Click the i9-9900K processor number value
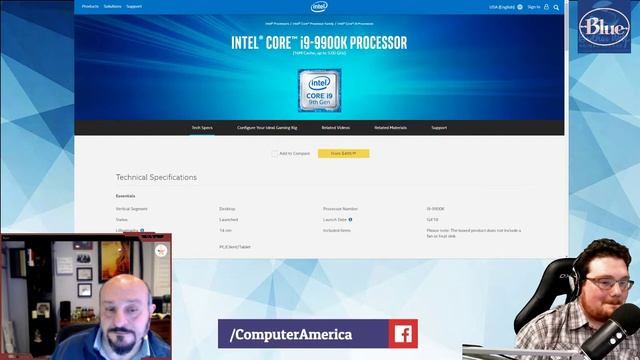 [x=436, y=209]
